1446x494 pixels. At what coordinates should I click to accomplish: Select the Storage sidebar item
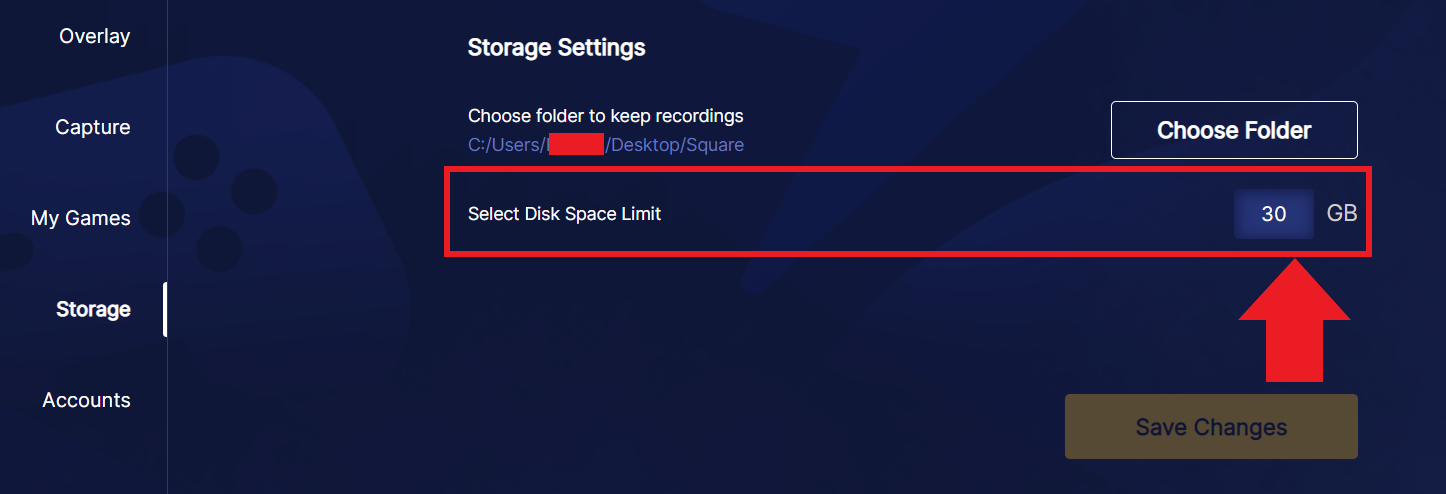(93, 310)
